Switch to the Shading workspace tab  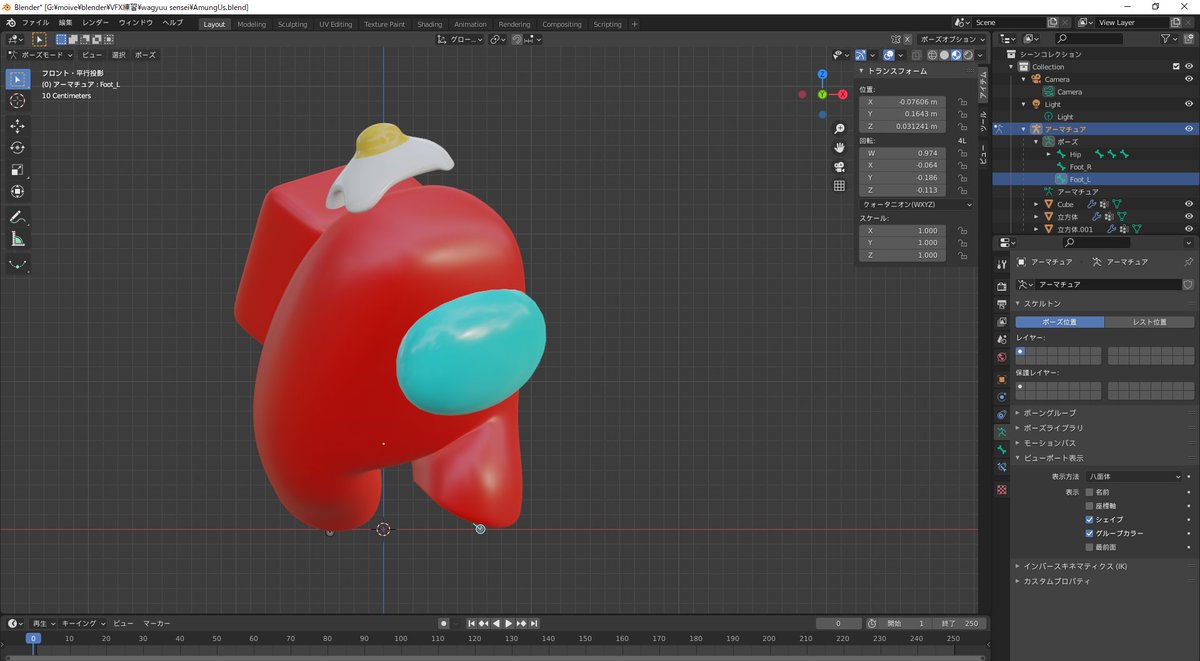(x=430, y=24)
